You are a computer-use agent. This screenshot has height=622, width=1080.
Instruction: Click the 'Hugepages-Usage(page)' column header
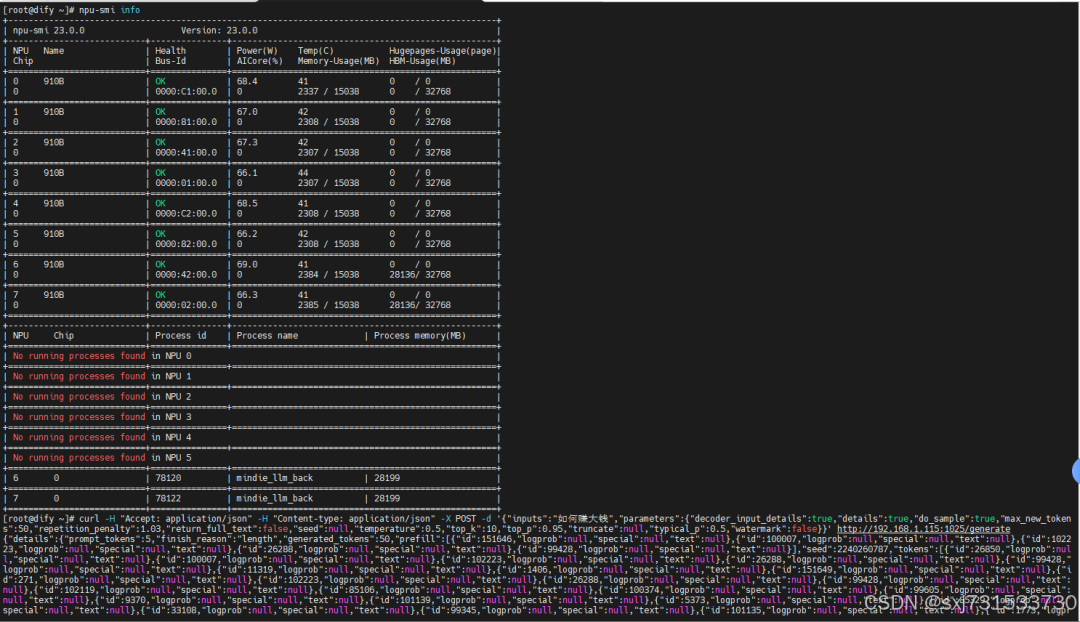(x=443, y=50)
